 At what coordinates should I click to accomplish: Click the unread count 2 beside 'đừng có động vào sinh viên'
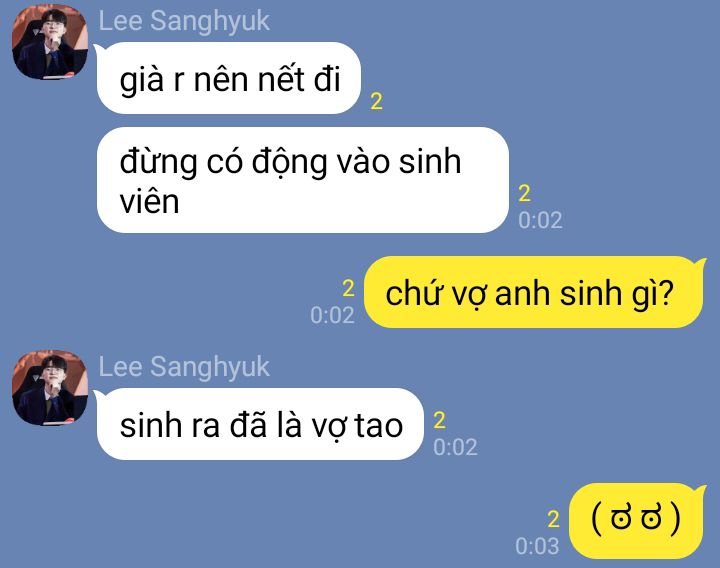[524, 193]
